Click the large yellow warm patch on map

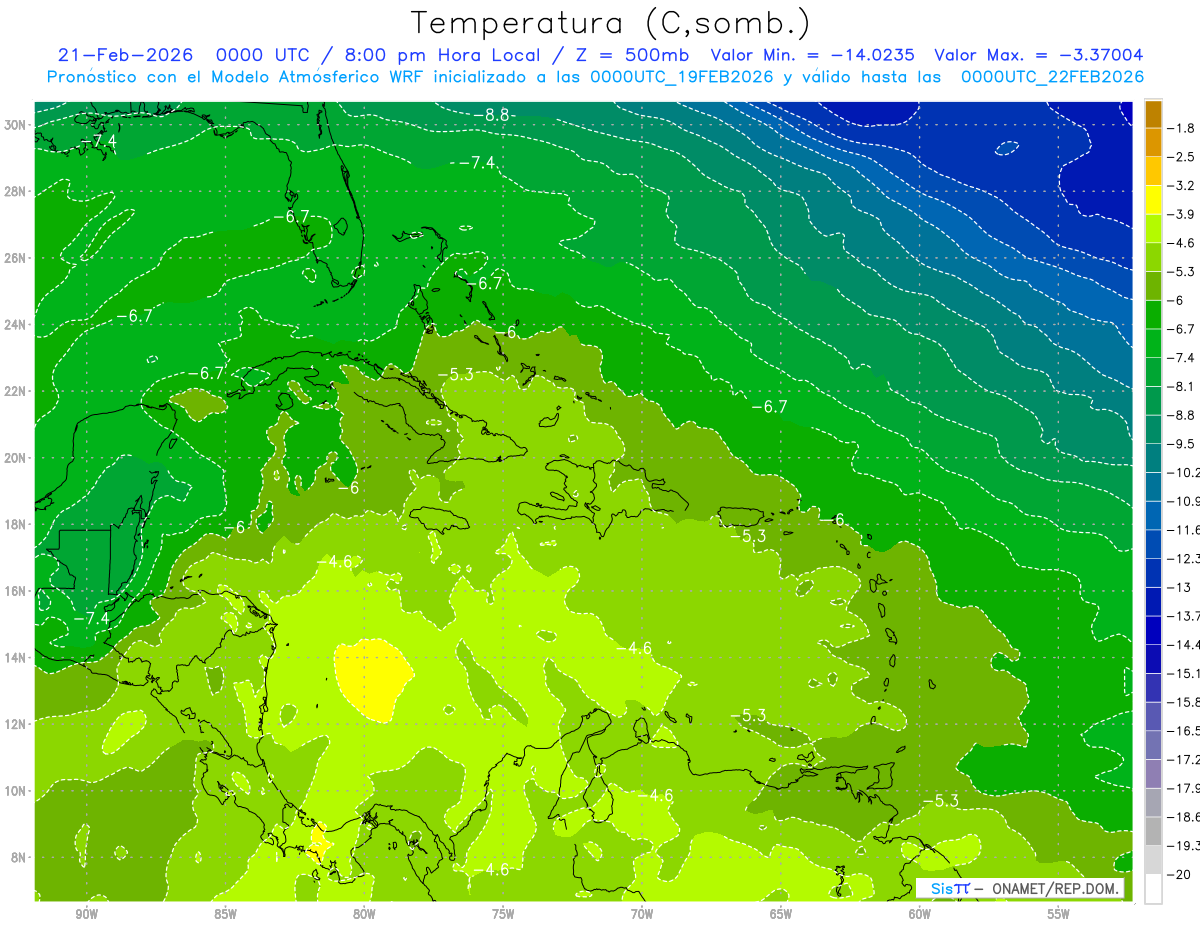coord(373,679)
